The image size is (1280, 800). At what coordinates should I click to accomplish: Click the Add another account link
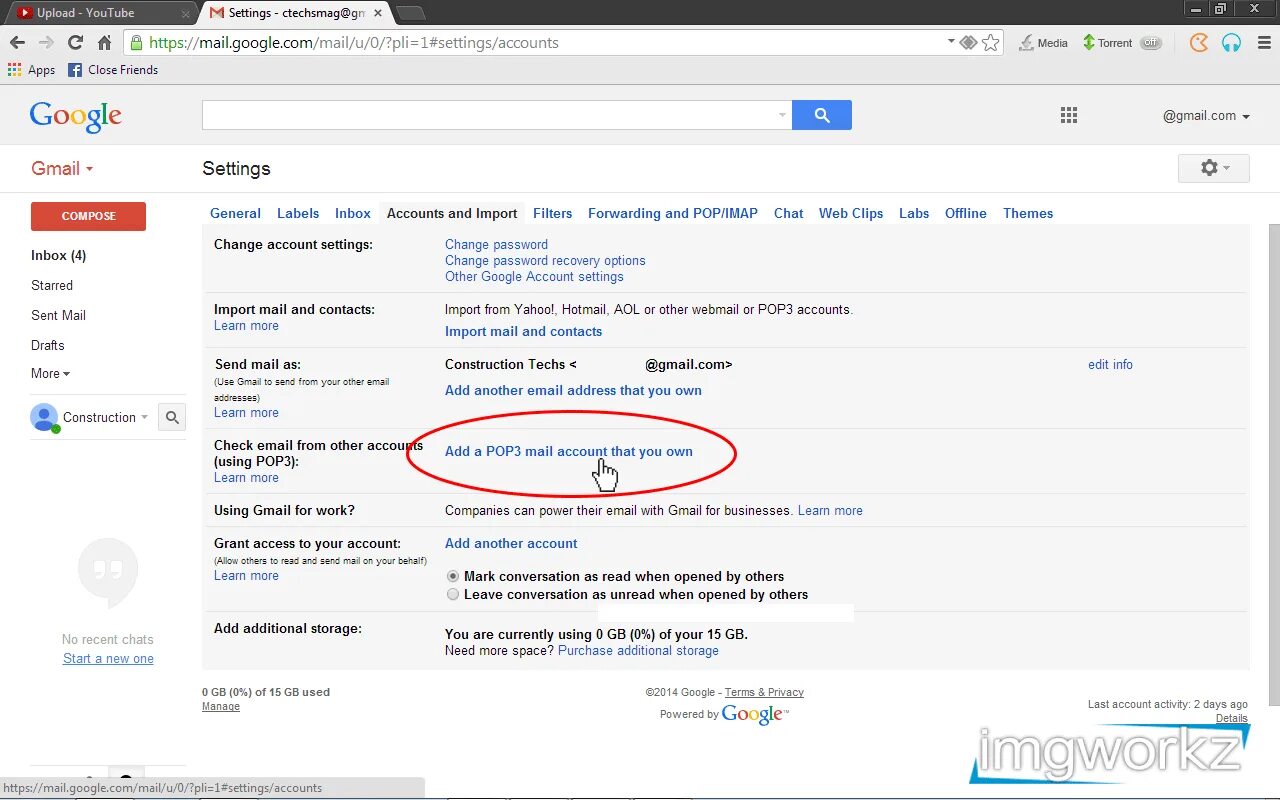[511, 544]
